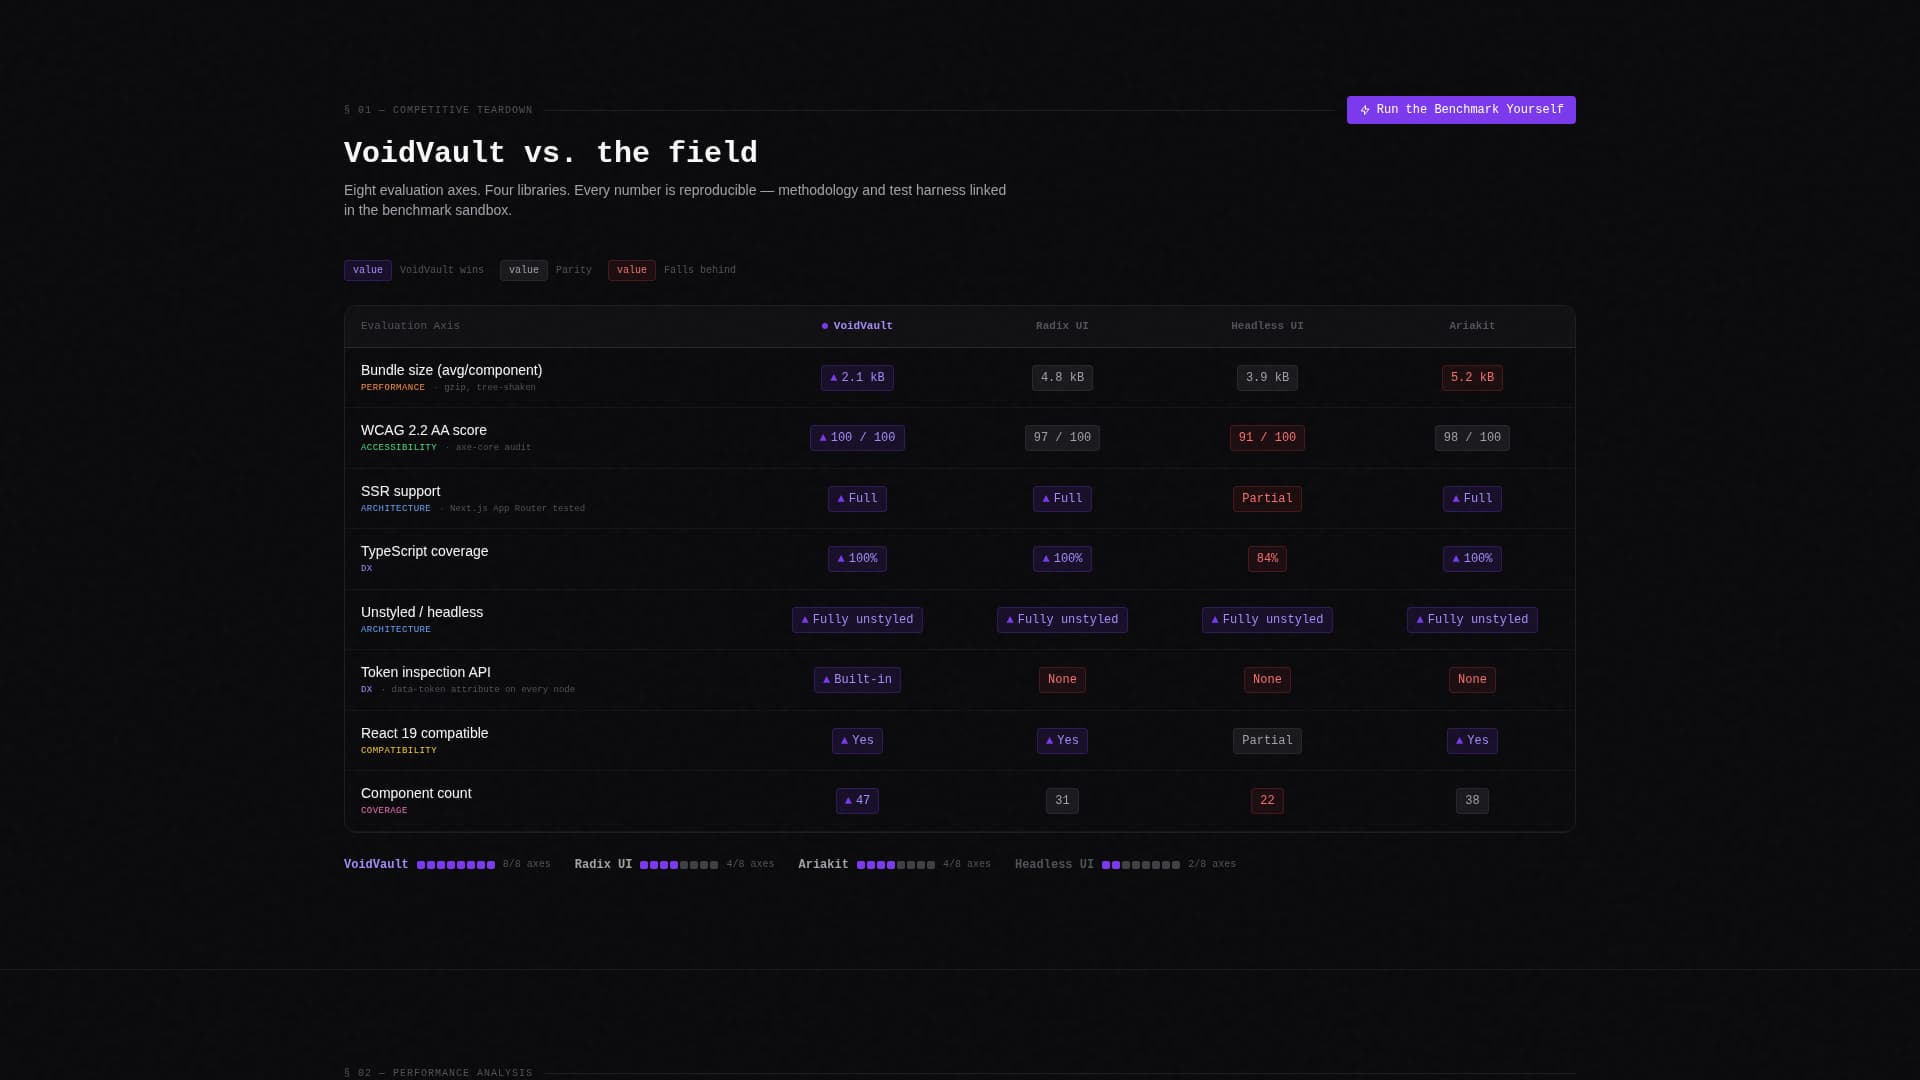Screen dimensions: 1920x1080
Task: Click the 97 / 100 WCAG score badge
Action: (x=1062, y=438)
